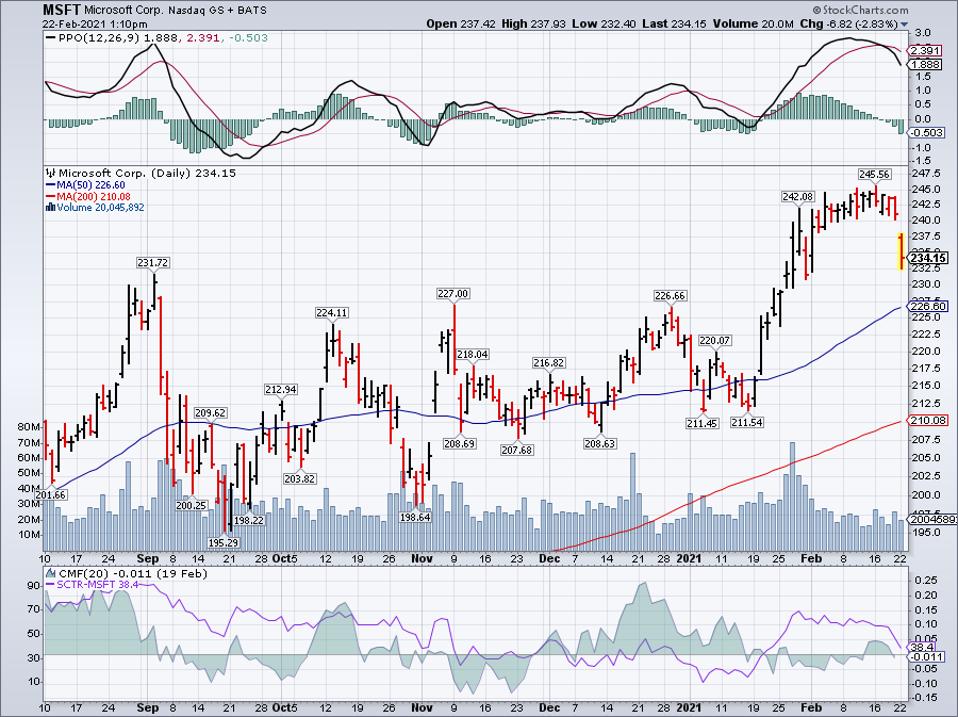
Task: Click the 234.15 last price axis tag
Action: 929,258
